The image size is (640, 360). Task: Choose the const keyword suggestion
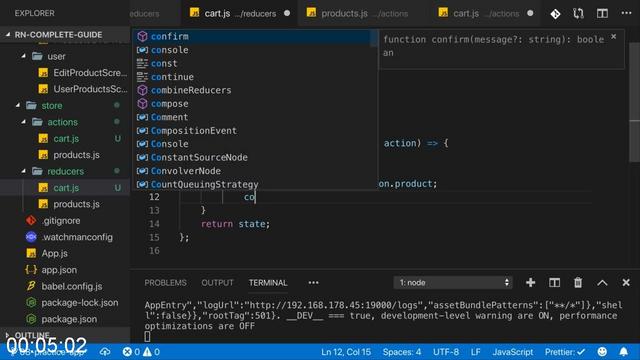(x=255, y=63)
